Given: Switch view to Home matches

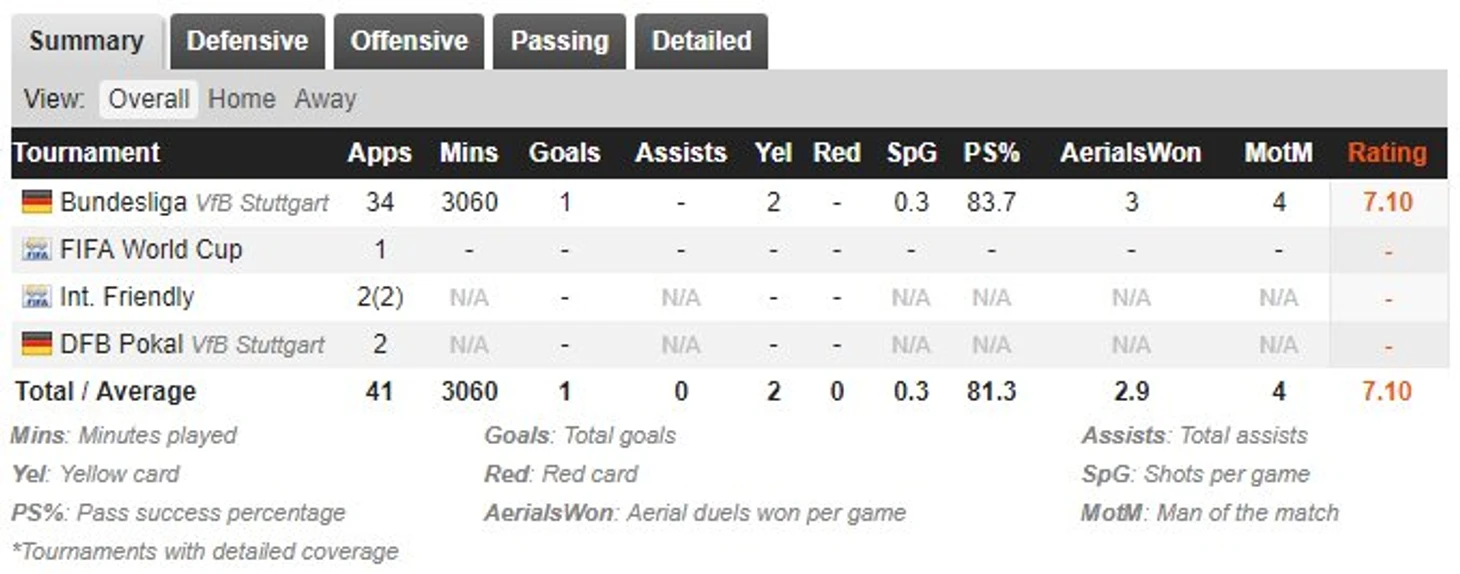Looking at the screenshot, I should (x=241, y=99).
